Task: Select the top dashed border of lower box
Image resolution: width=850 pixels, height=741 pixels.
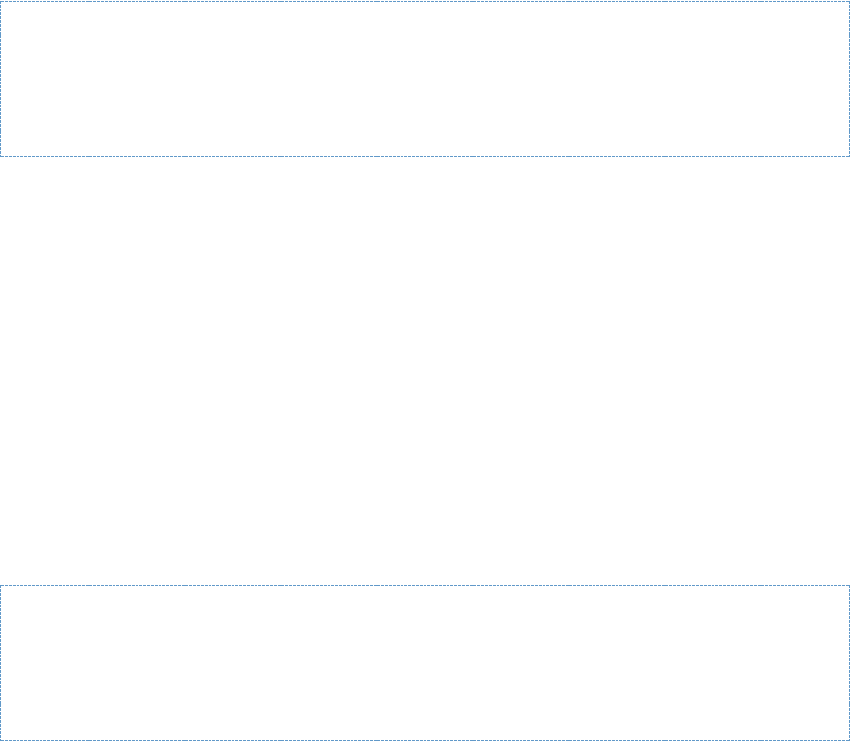Action: click(425, 586)
